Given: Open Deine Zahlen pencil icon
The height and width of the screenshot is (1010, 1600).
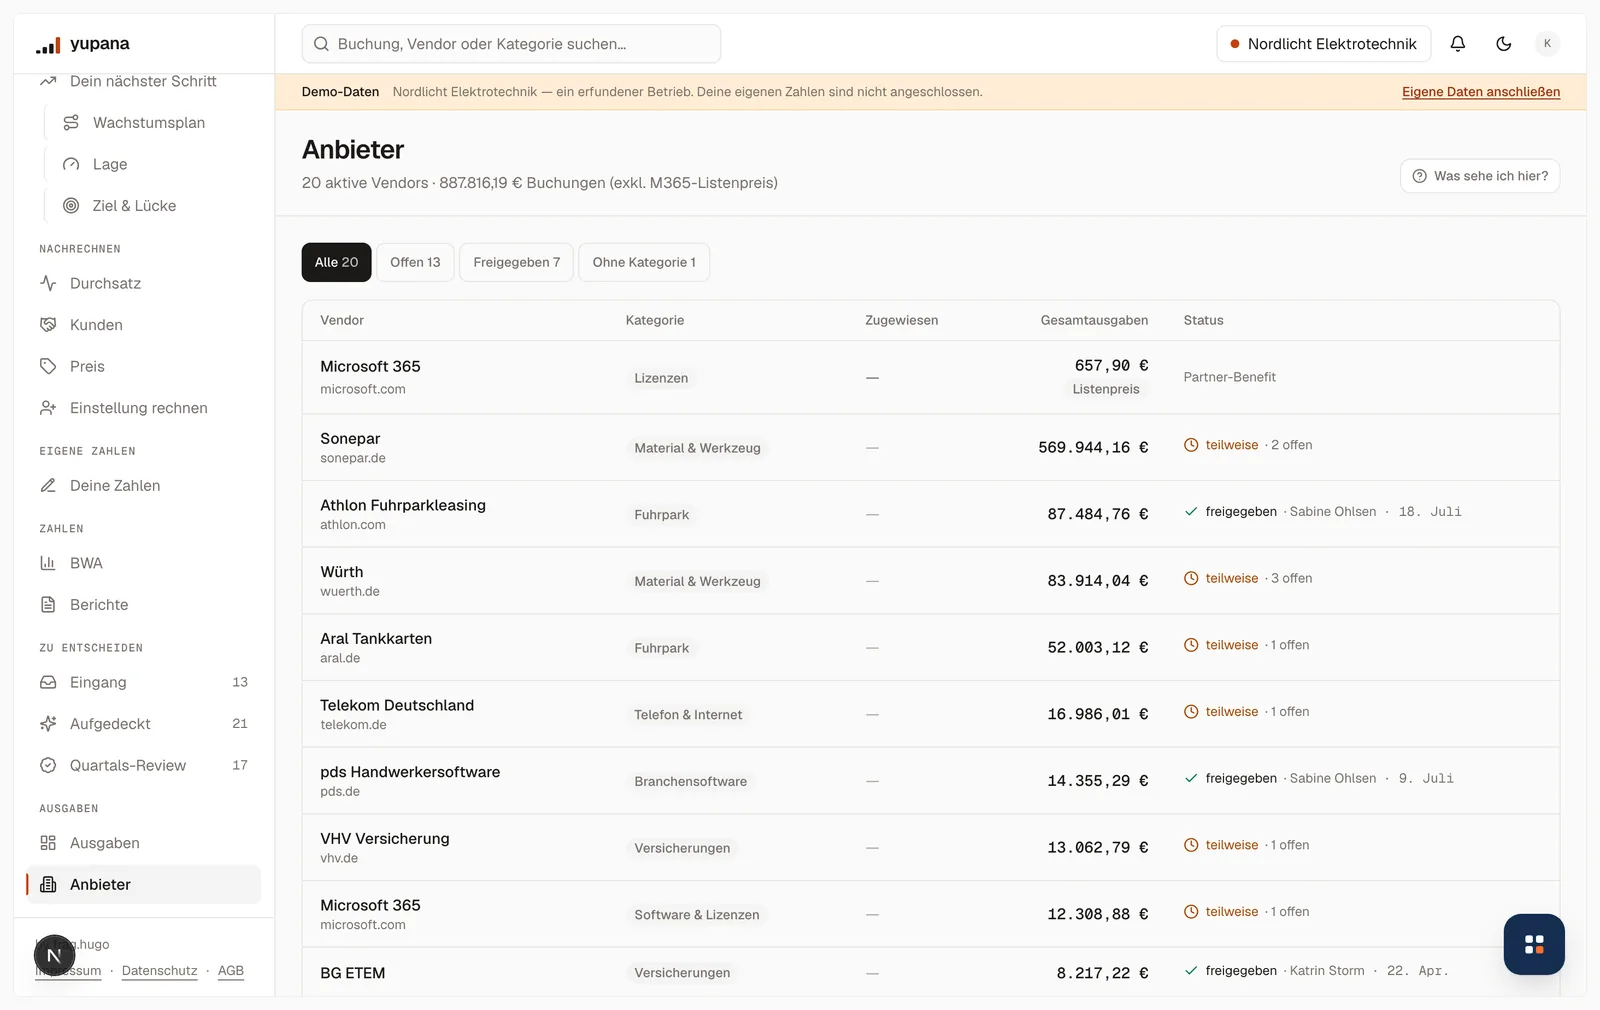Looking at the screenshot, I should tap(48, 485).
